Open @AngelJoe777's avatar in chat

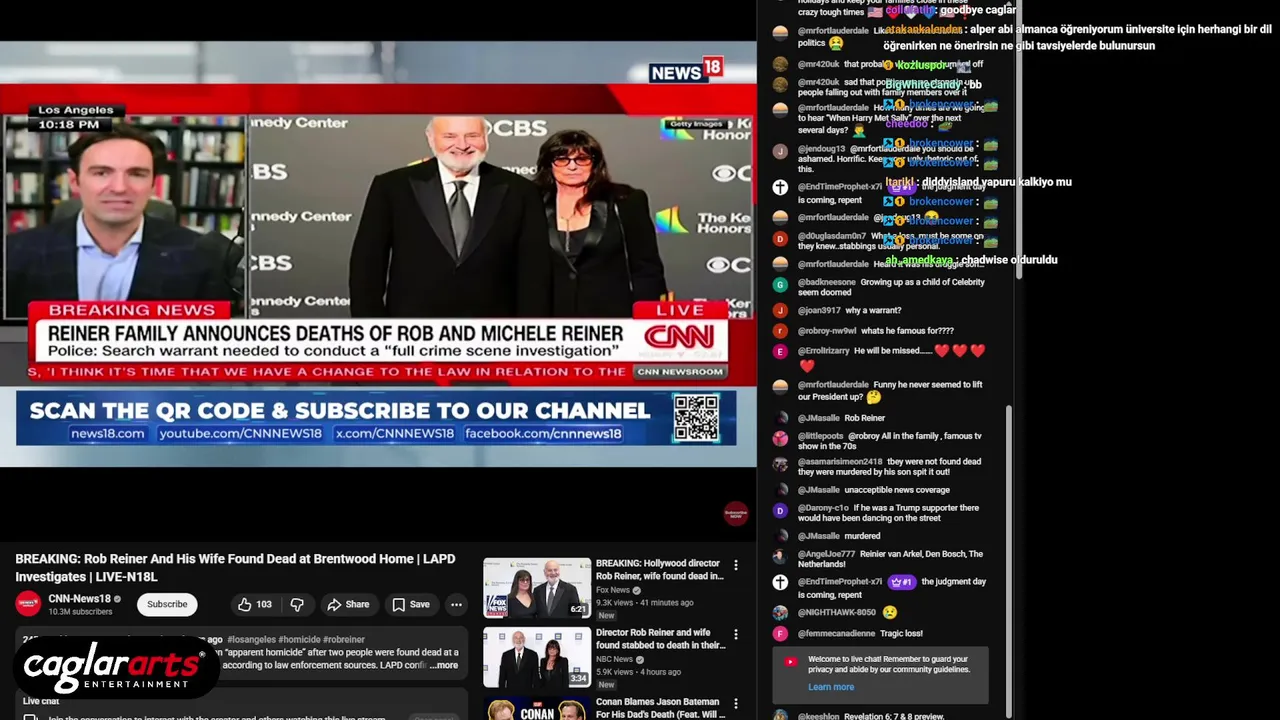tap(780, 554)
